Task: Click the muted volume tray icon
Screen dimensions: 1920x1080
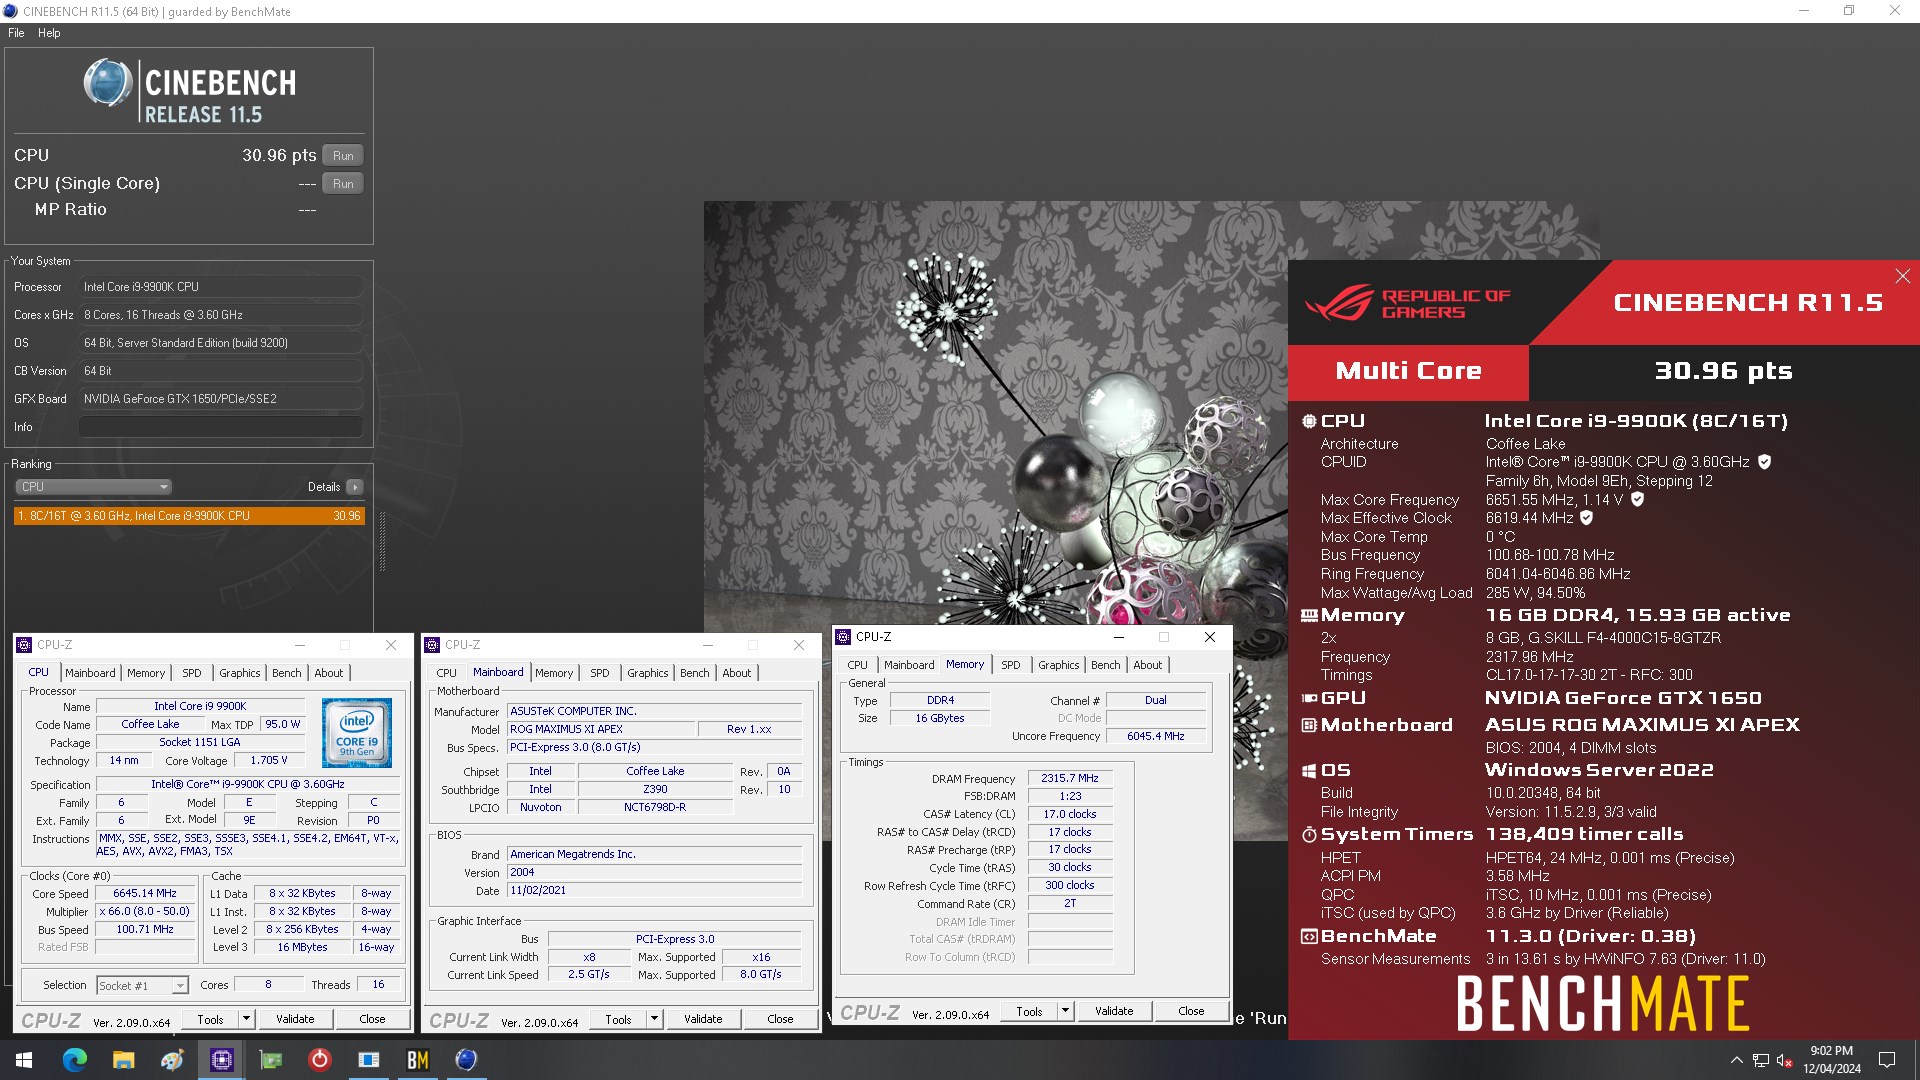Action: pyautogui.click(x=1784, y=1060)
